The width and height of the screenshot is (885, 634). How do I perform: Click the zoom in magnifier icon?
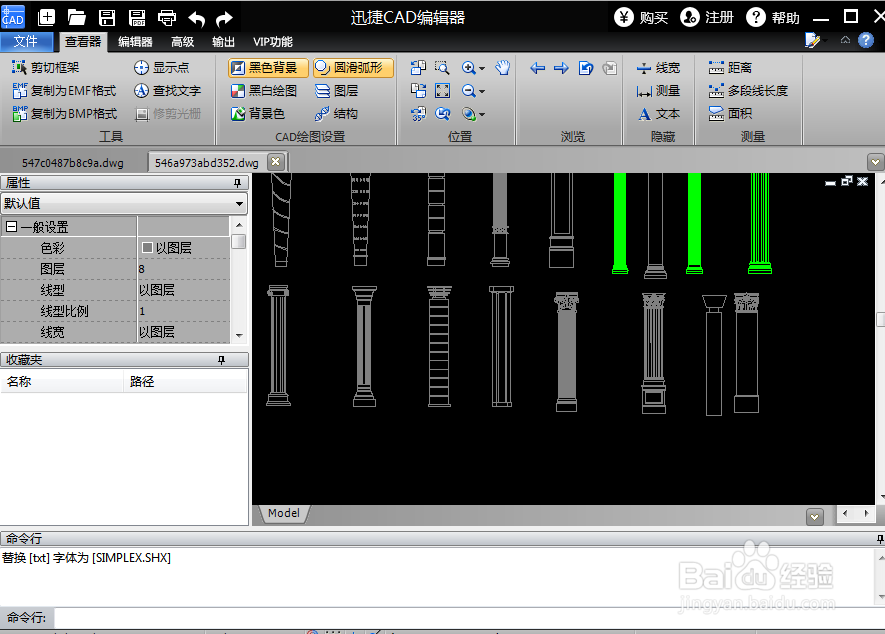468,68
